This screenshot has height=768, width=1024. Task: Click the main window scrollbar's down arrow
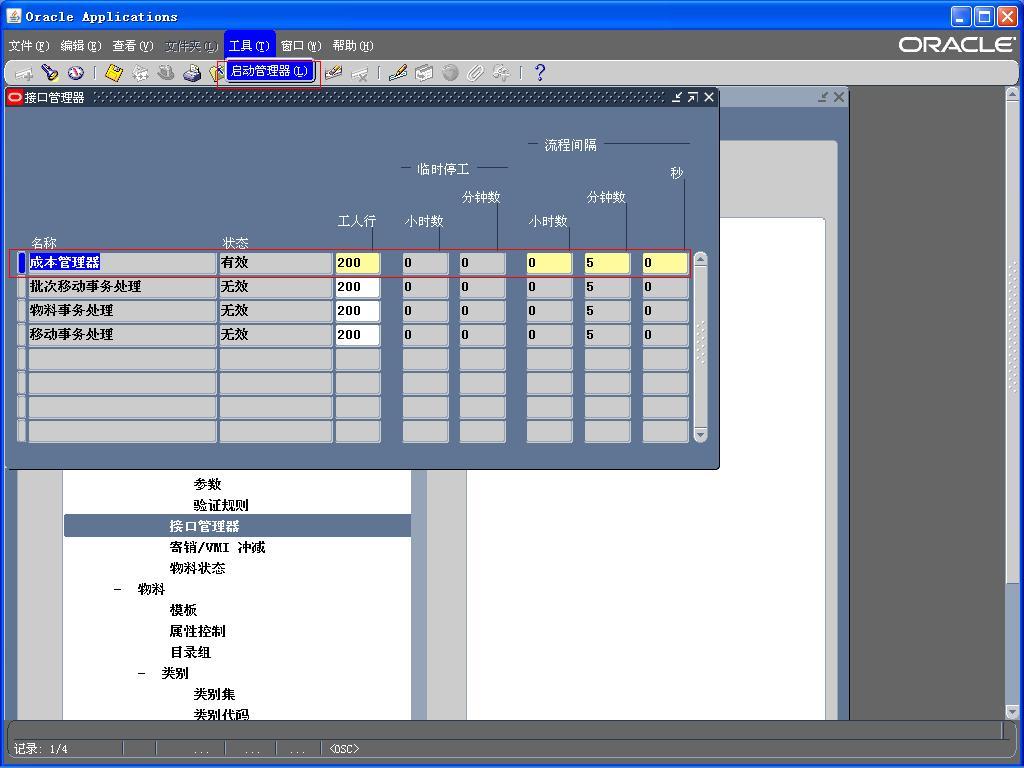point(1012,711)
